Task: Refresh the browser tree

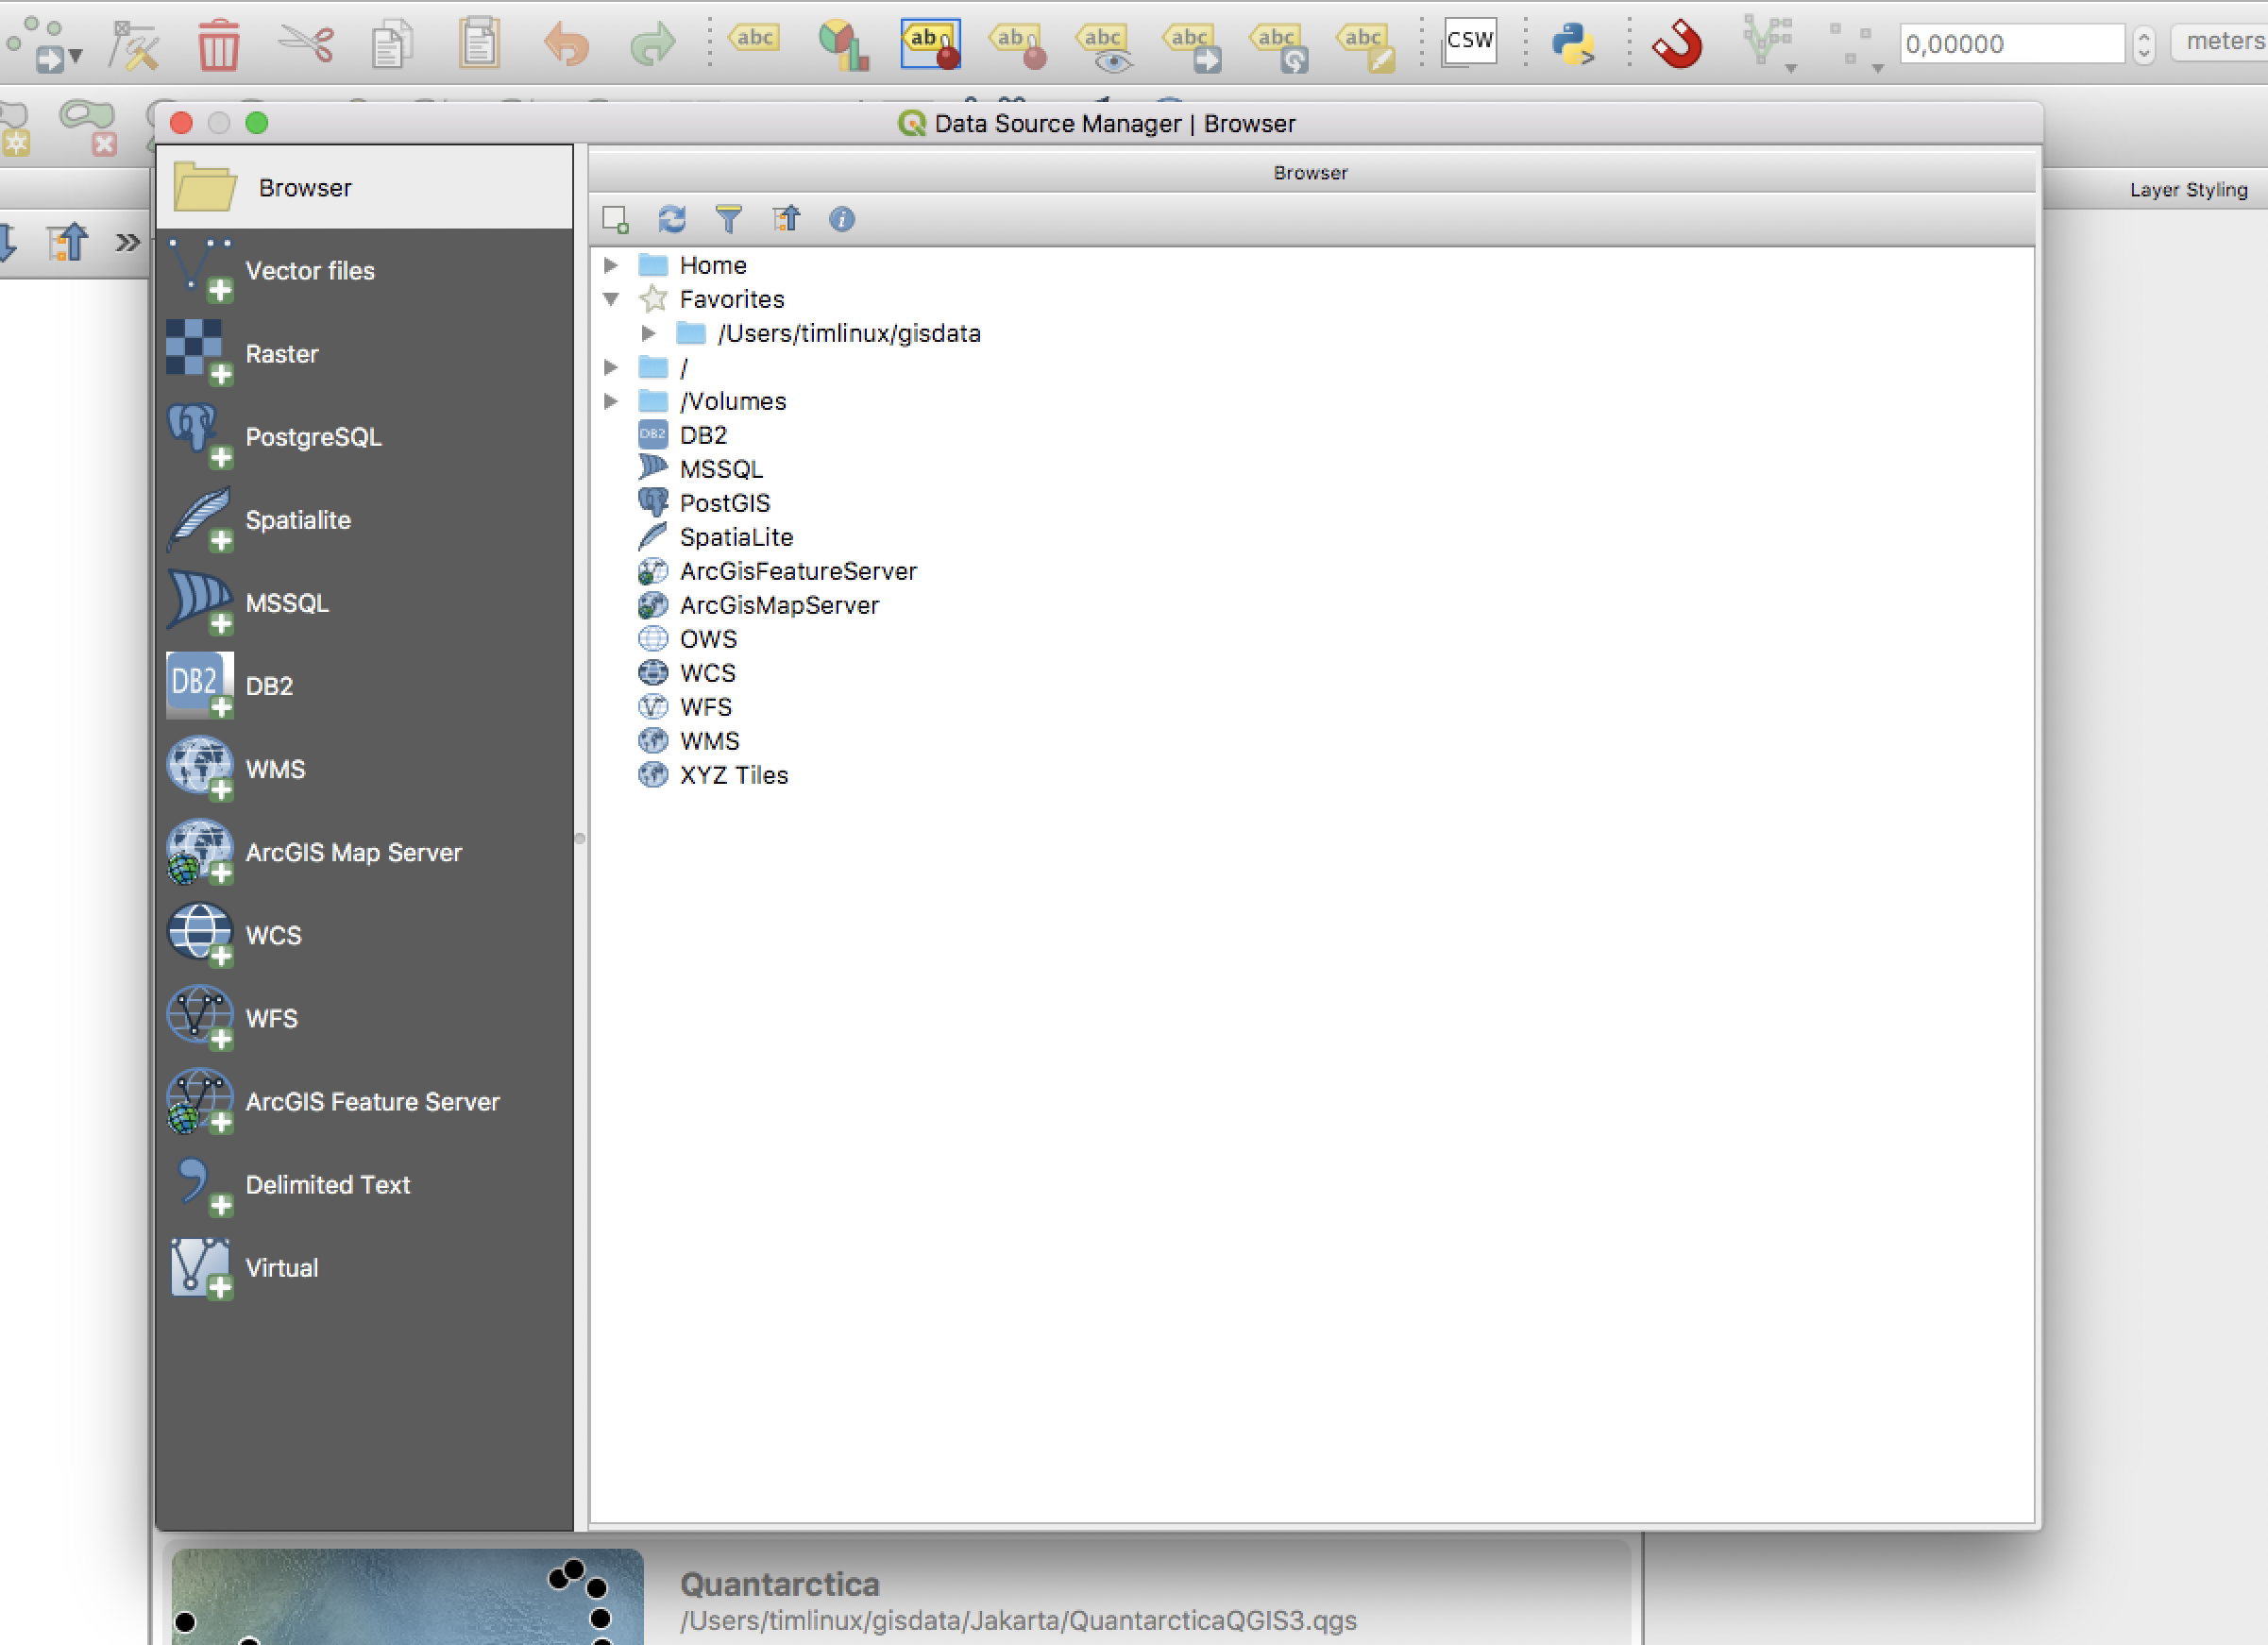Action: click(x=672, y=219)
